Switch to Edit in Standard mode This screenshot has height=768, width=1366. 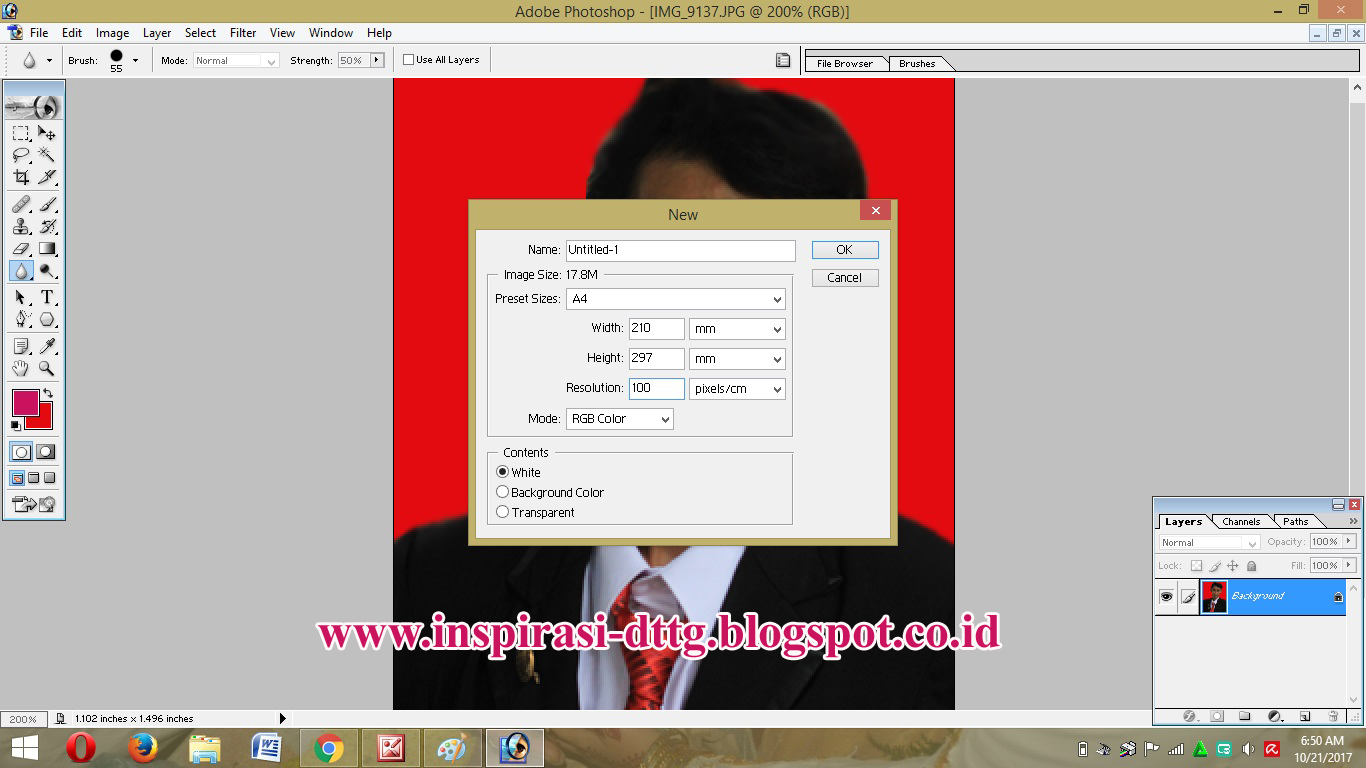coord(21,452)
